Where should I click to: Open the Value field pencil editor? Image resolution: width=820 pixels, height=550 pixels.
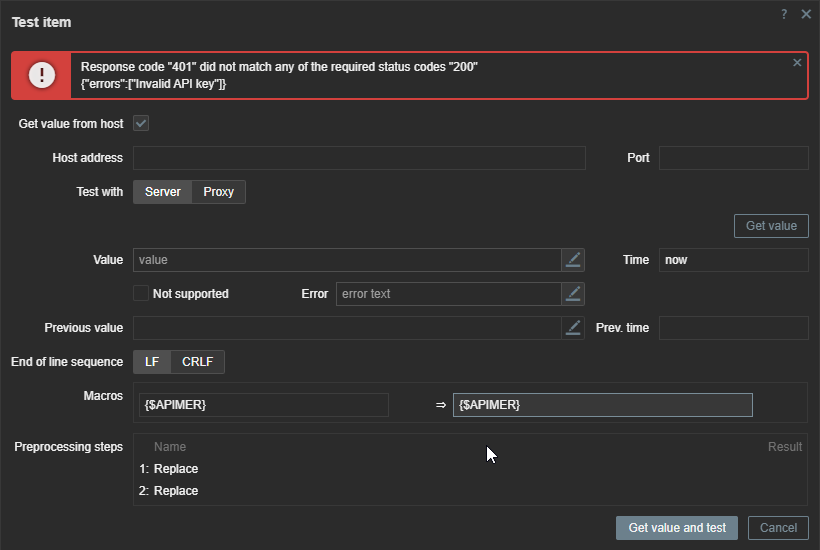[573, 260]
